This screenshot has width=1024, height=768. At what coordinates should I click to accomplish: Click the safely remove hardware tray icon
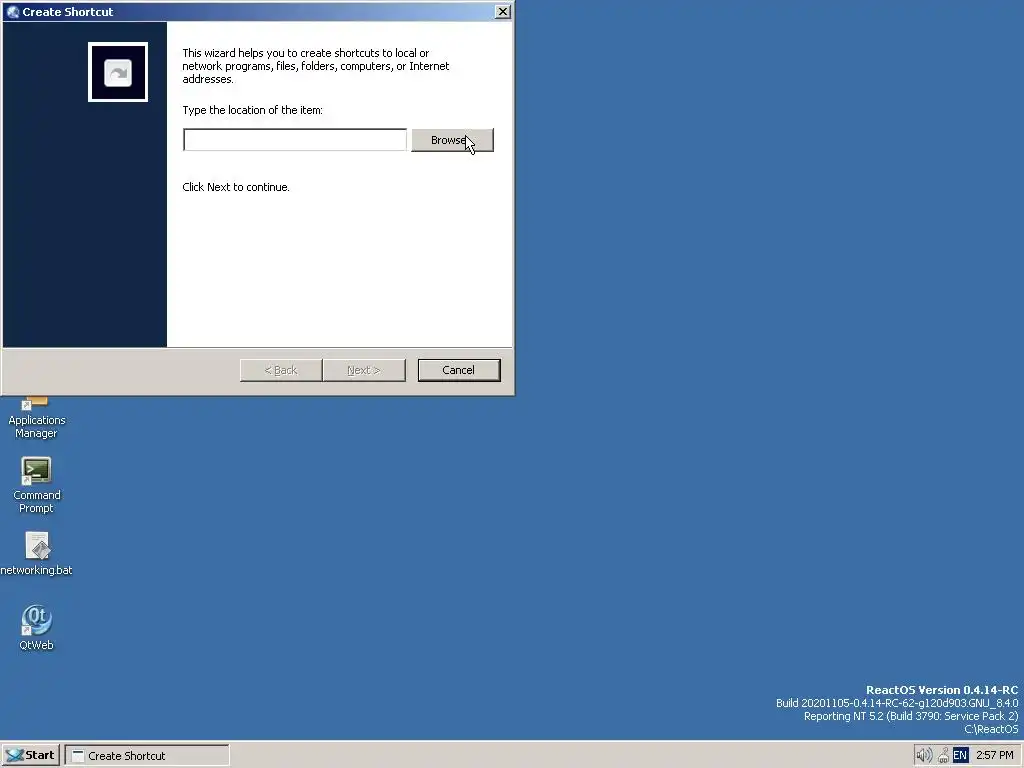tap(943, 756)
